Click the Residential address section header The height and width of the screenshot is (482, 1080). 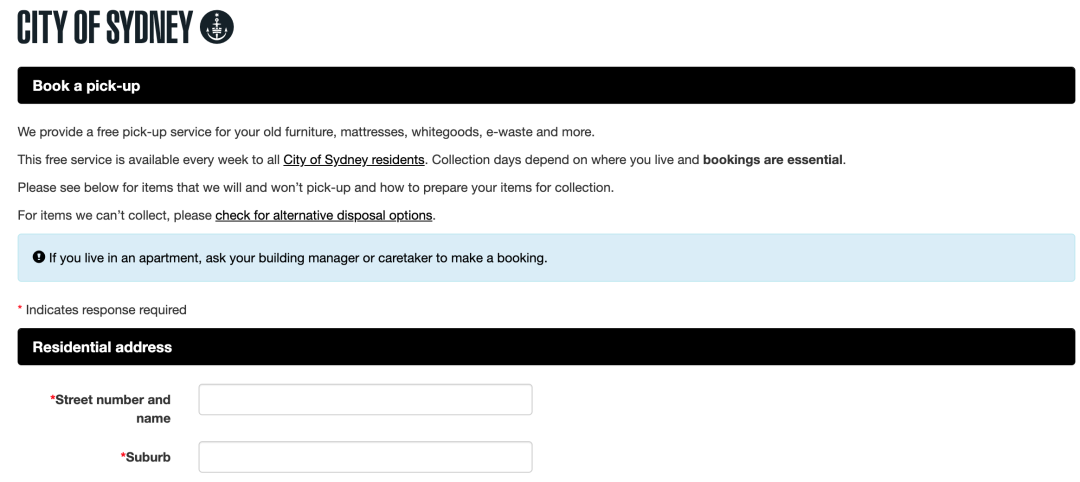[x=546, y=347]
